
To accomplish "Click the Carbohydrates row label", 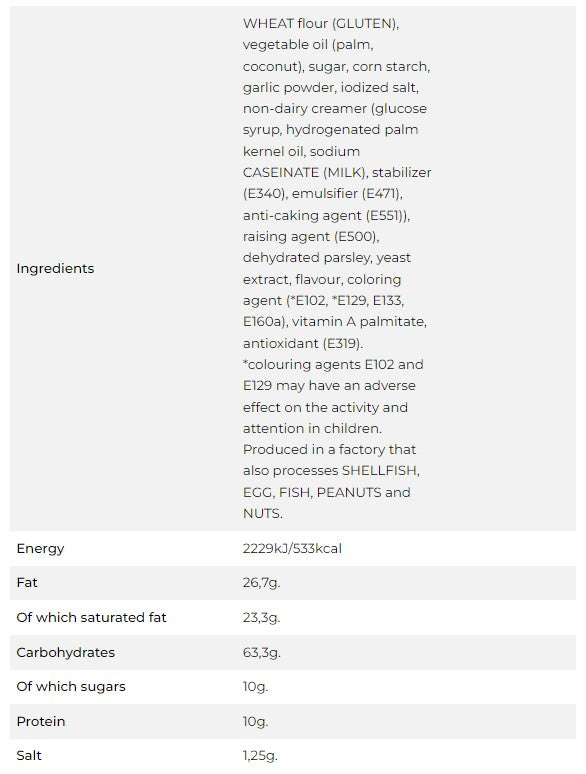I will 66,653.
